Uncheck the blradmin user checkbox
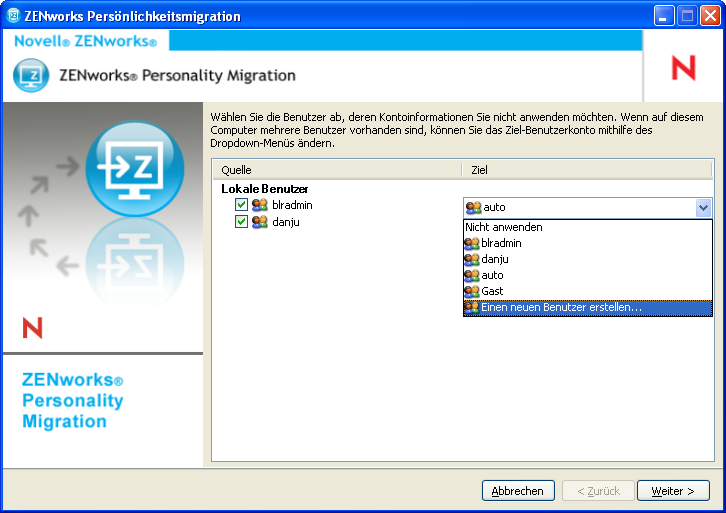This screenshot has height=513, width=726. 241,204
